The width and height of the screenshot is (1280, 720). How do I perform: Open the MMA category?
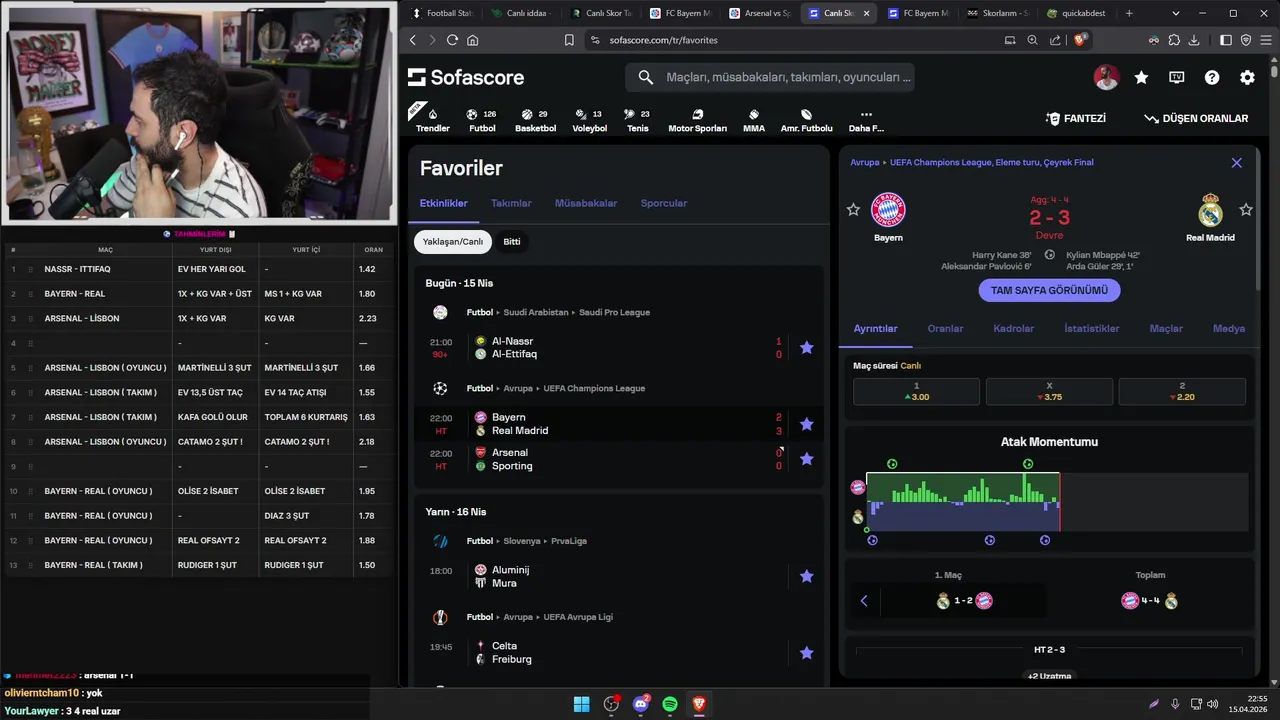pos(753,119)
